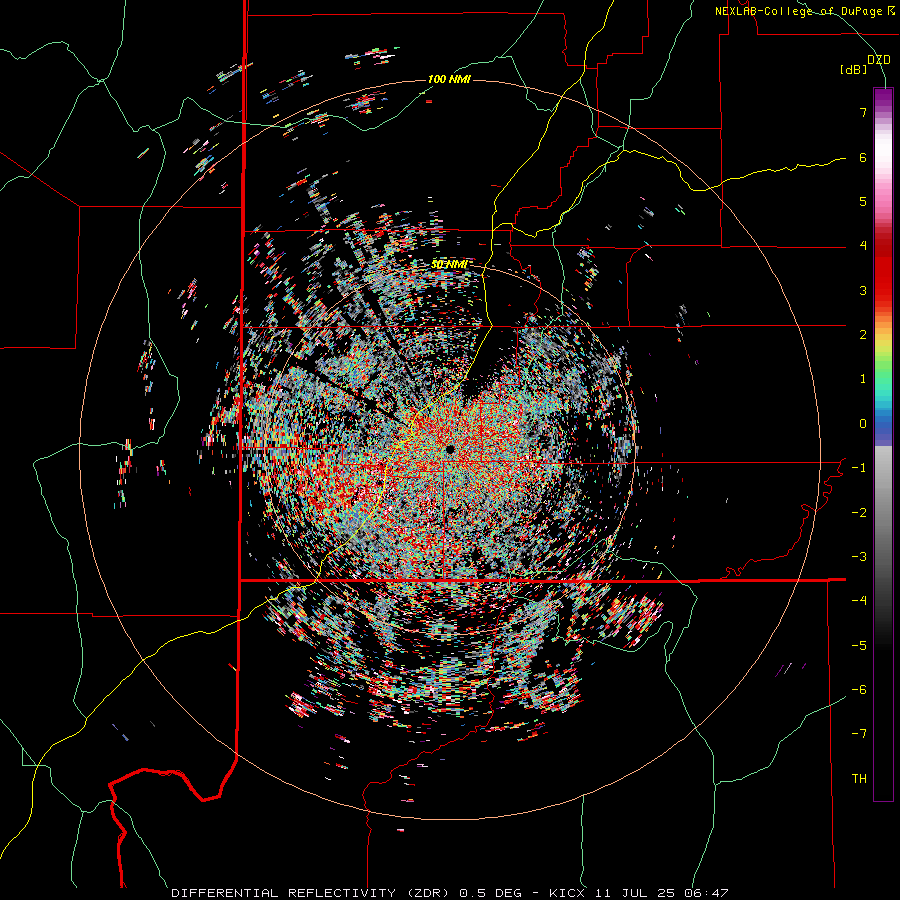Click the 06:47 timestamp in caption
This screenshot has height=900, width=900.
[x=707, y=893]
